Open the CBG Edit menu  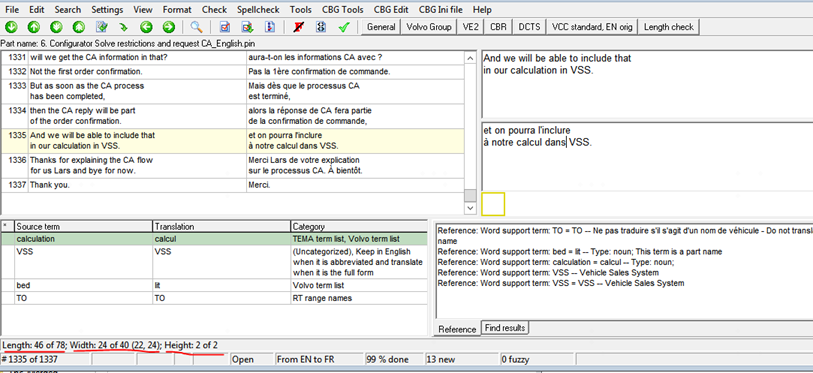[390, 9]
